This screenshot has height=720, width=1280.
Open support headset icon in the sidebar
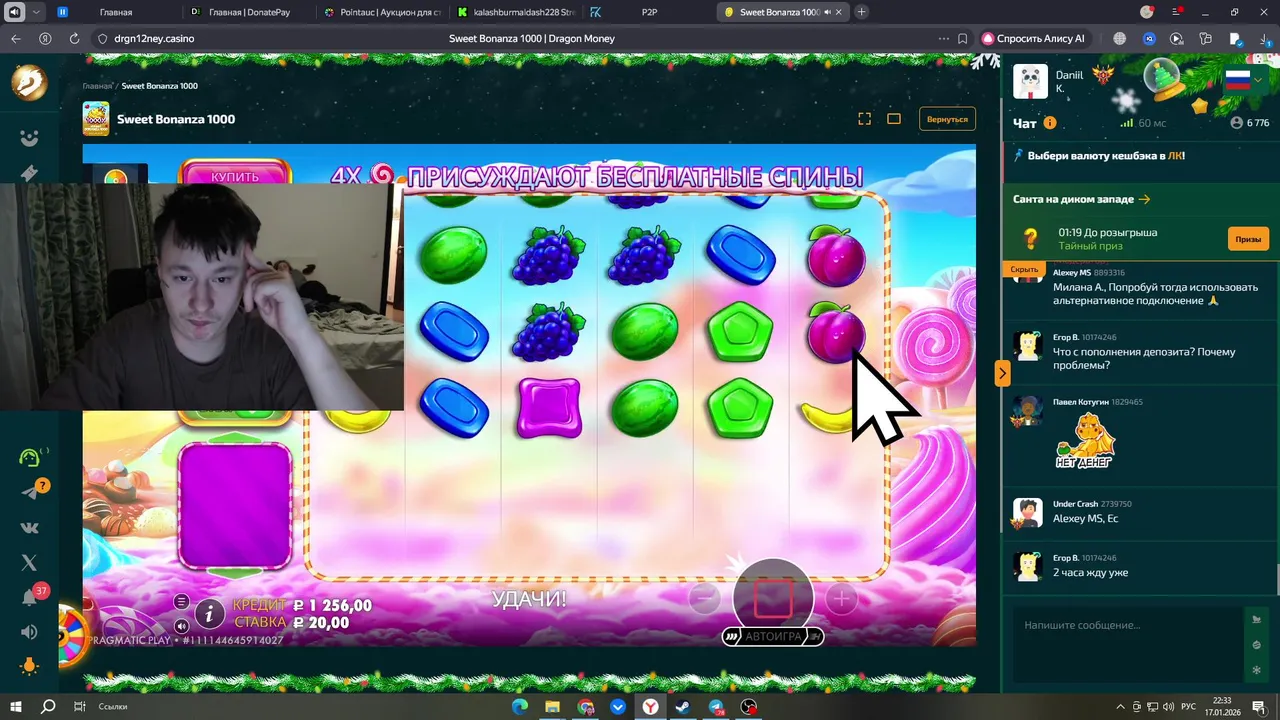30,458
